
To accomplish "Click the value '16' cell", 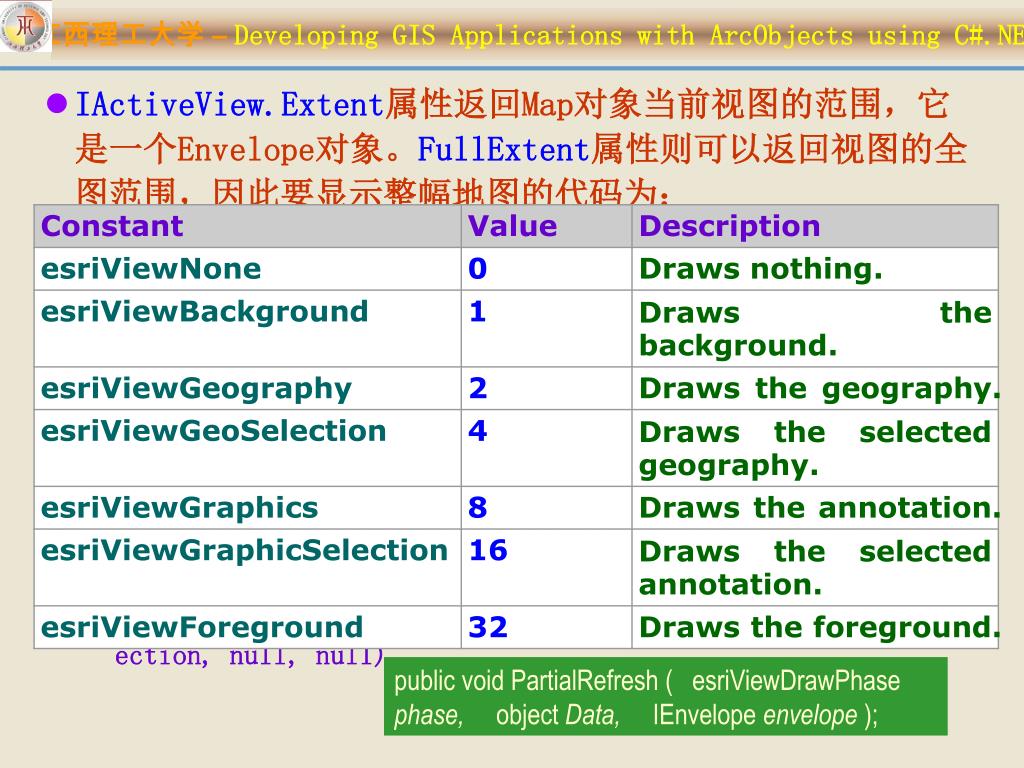I will pos(546,568).
